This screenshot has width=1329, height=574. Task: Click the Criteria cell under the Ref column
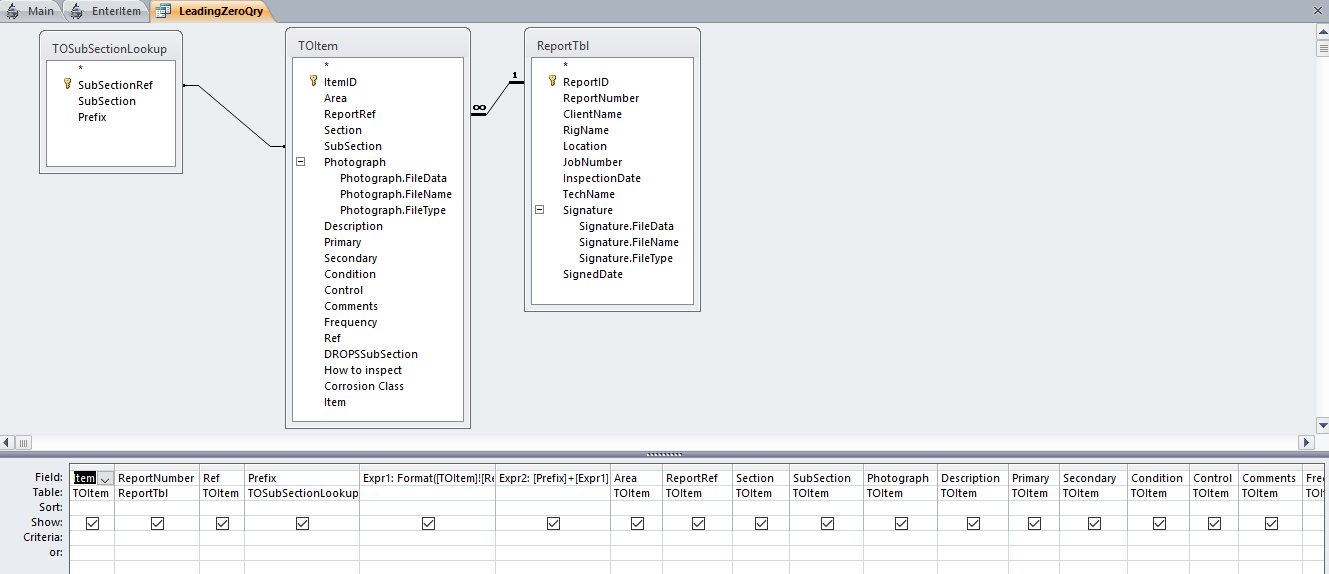point(221,538)
